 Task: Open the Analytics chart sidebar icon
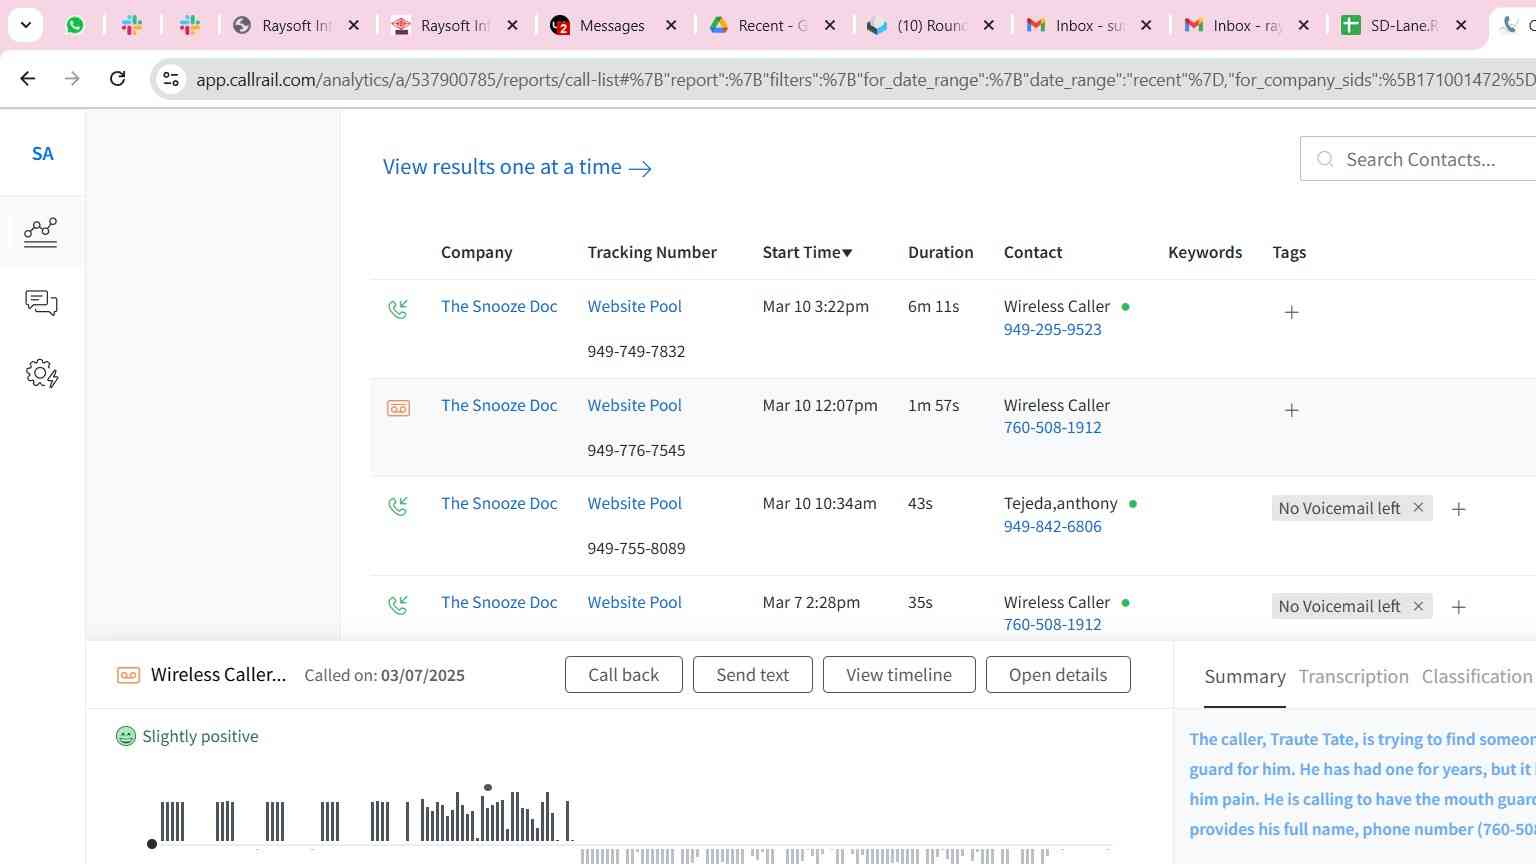coord(40,232)
